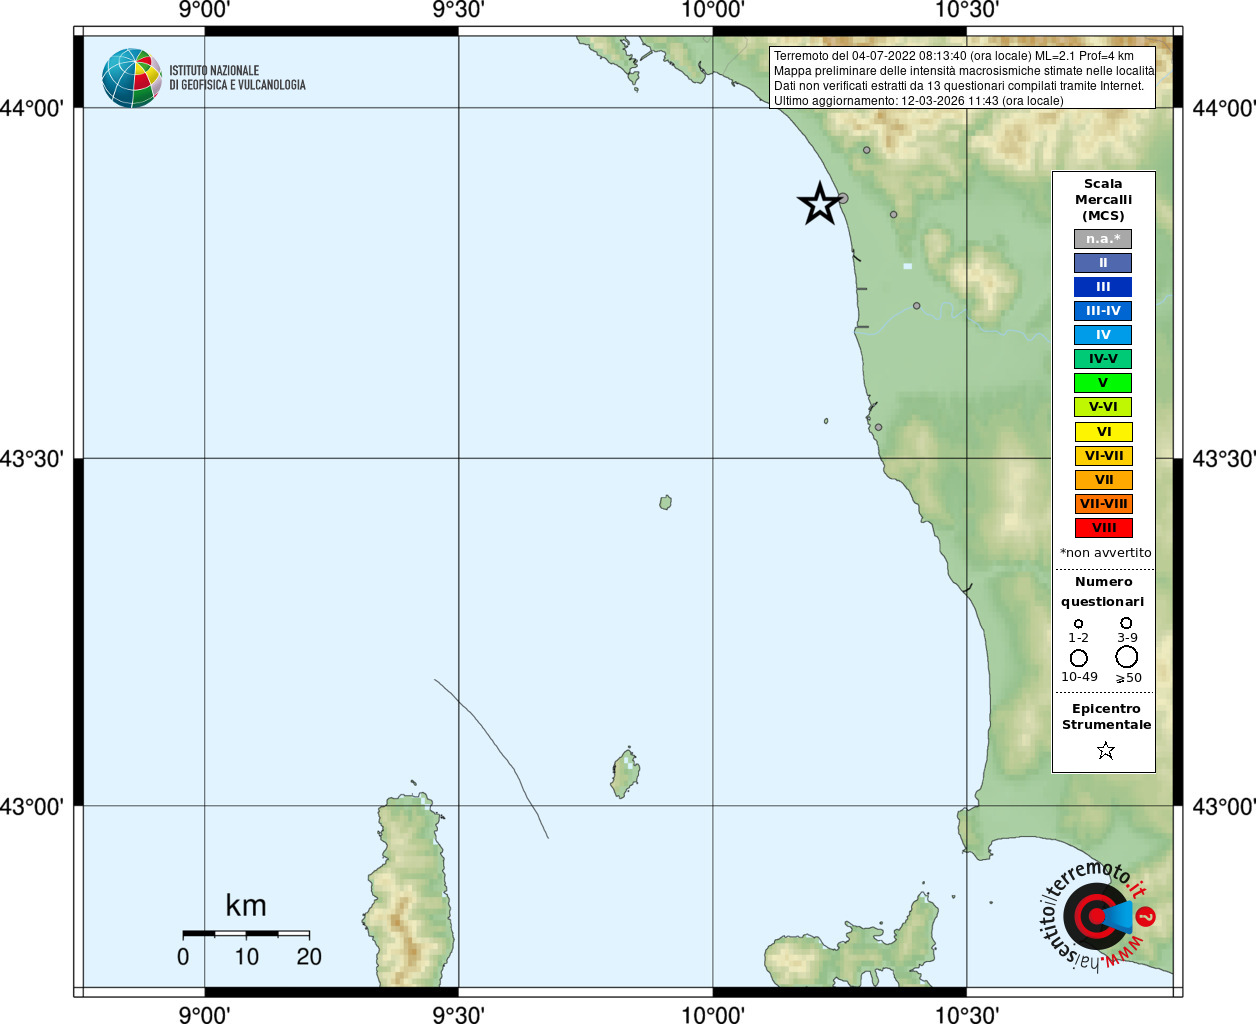Click the scale bar 20 label

pos(309,957)
